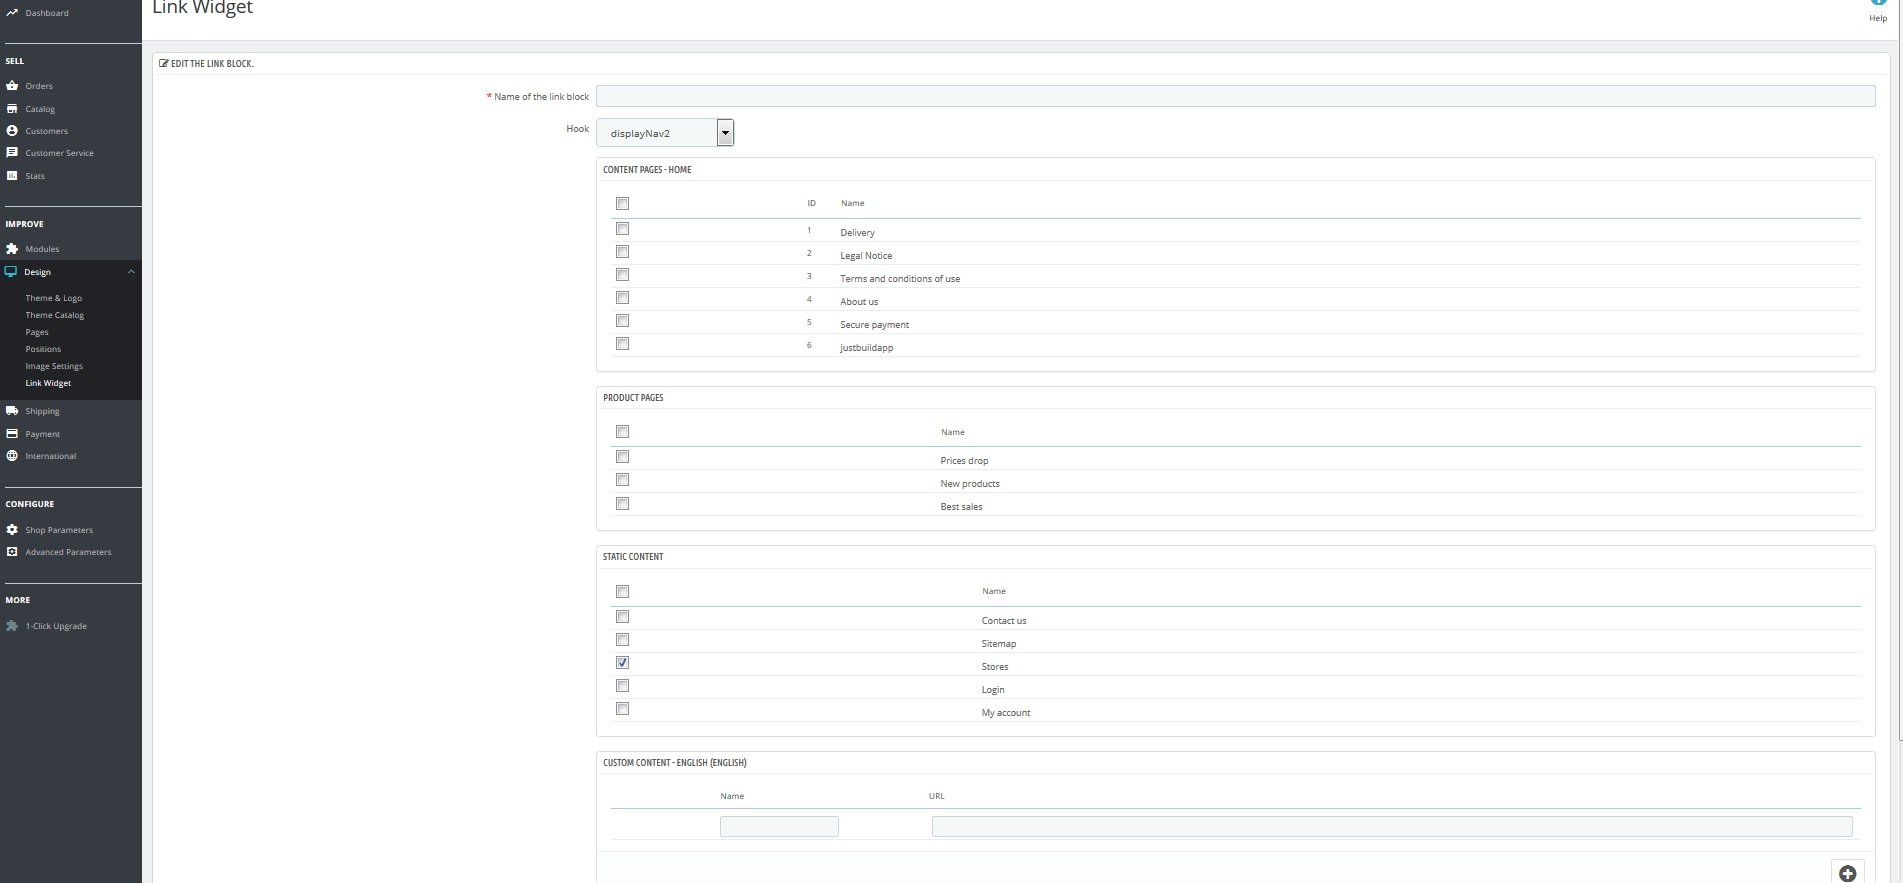This screenshot has height=883, width=1903.
Task: Focus the Name of the link block field
Action: pyautogui.click(x=1235, y=96)
